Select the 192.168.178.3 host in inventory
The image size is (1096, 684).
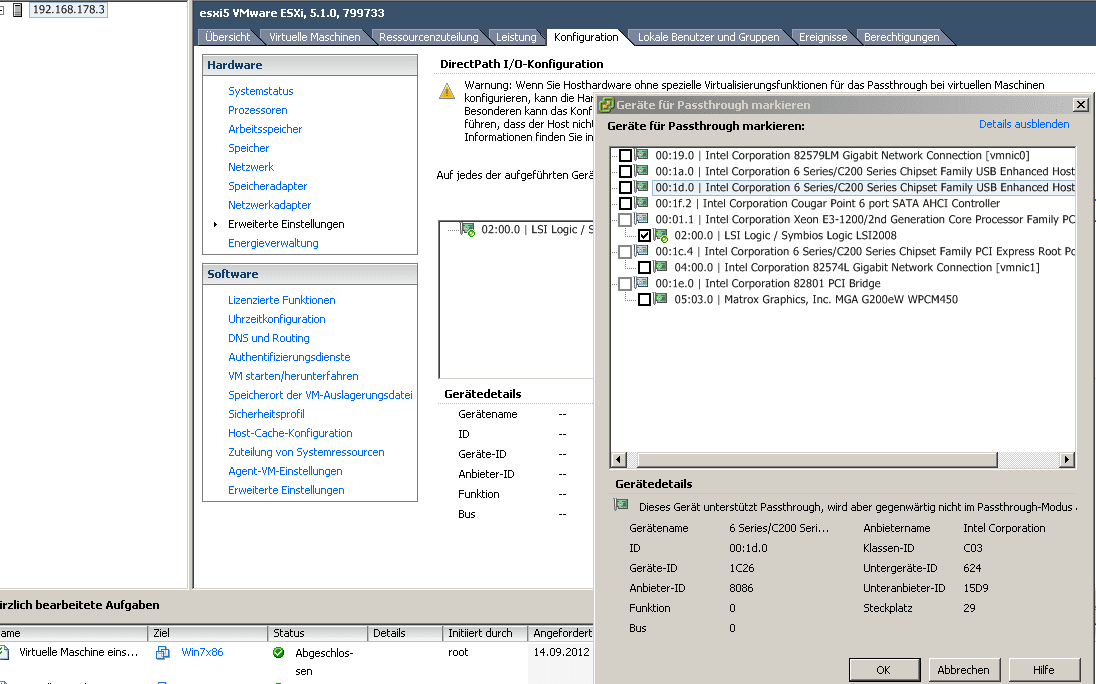68,9
